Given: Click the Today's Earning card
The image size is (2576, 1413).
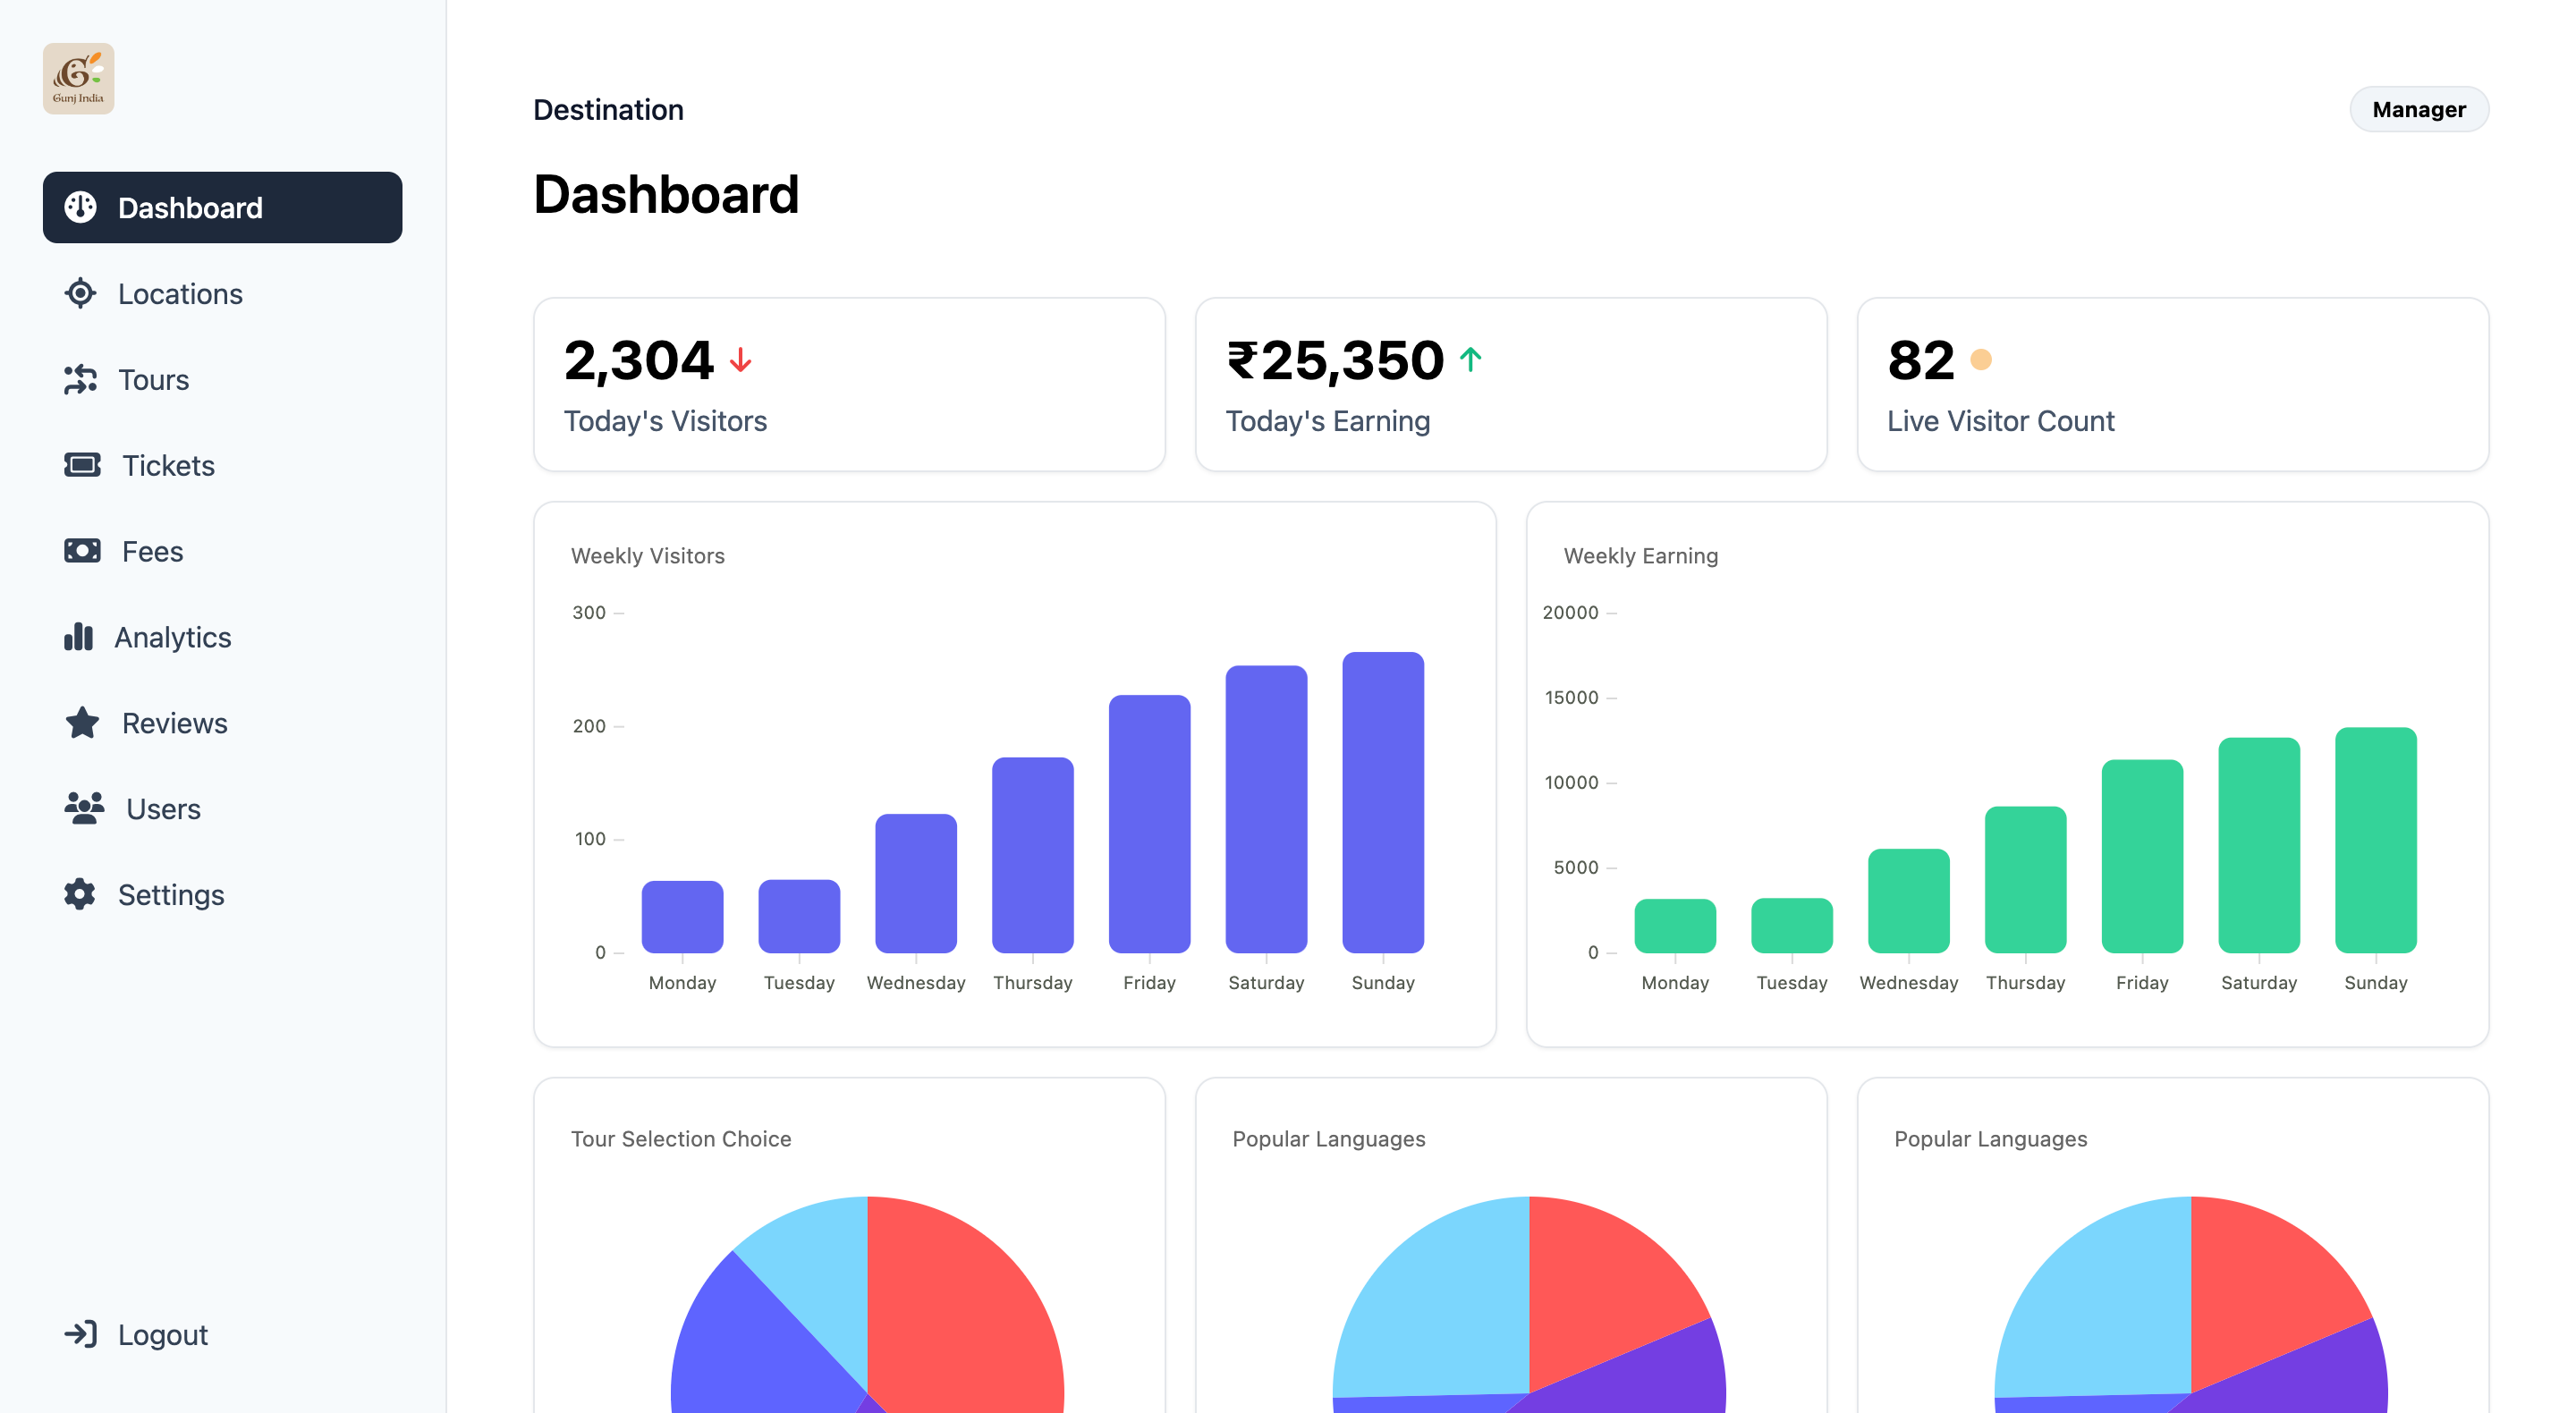Looking at the screenshot, I should [x=1510, y=384].
